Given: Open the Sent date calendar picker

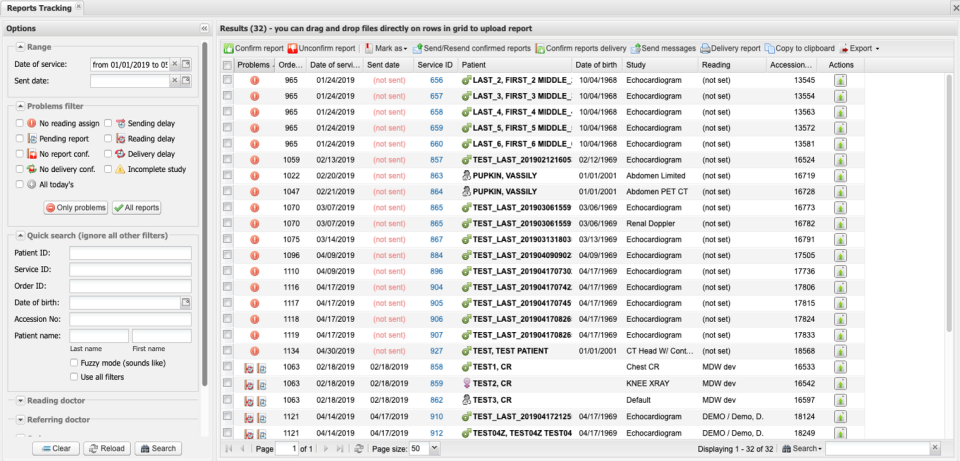Looking at the screenshot, I should [186, 80].
